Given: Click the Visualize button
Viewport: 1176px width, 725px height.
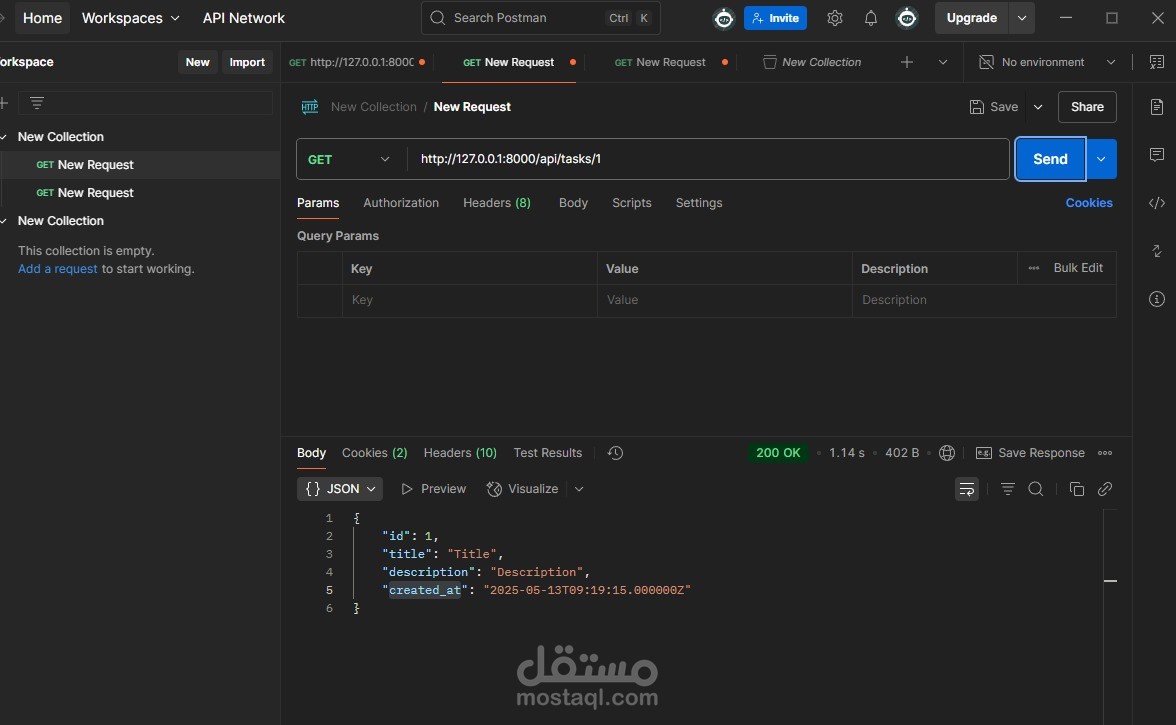Looking at the screenshot, I should 523,489.
